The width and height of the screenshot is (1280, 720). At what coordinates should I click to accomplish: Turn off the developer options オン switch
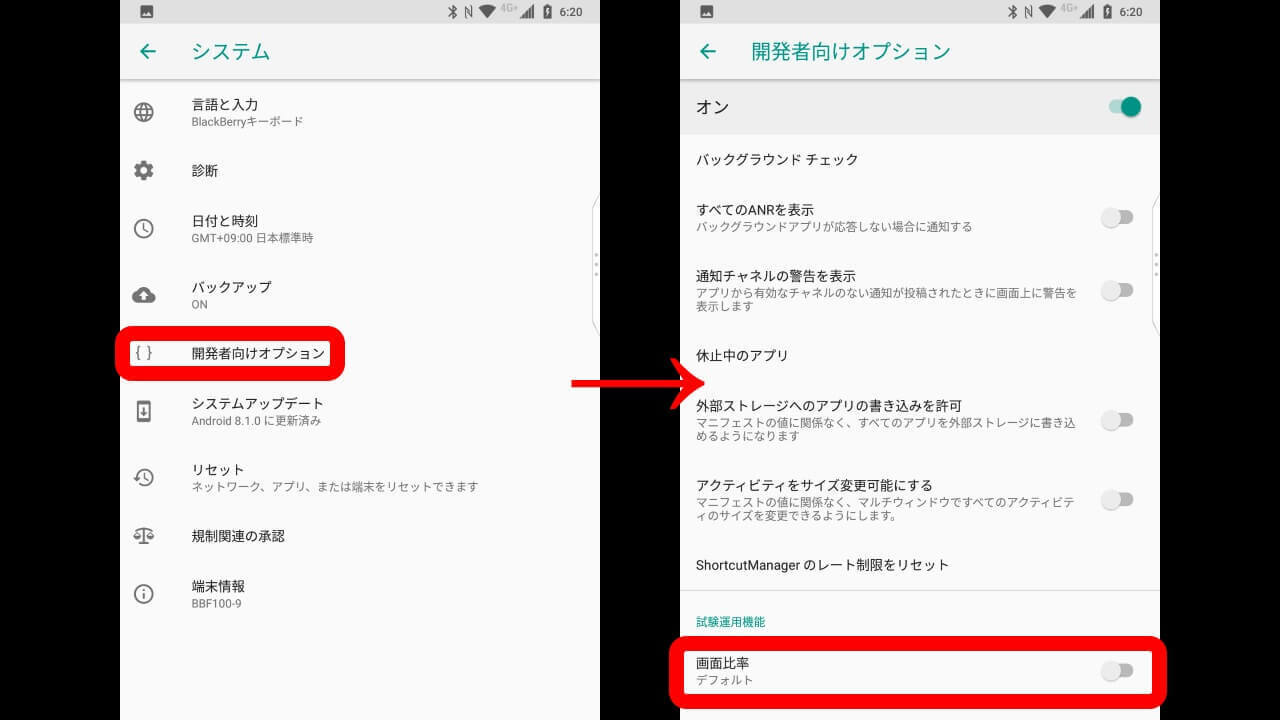[1124, 107]
